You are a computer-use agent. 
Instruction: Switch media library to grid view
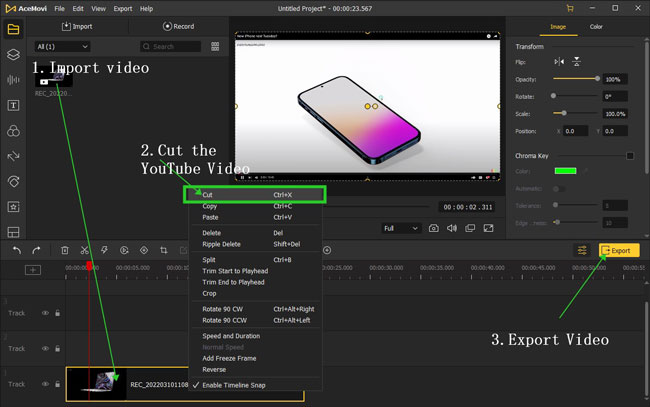point(215,46)
